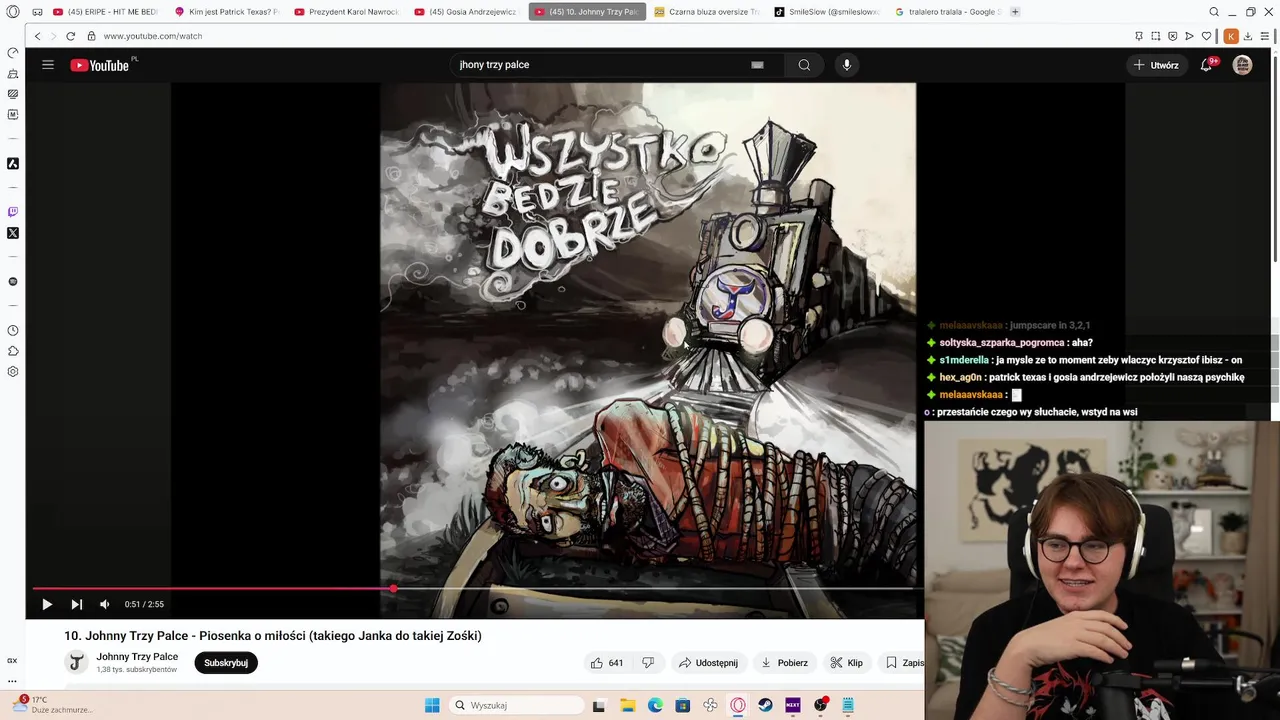Open File Explorer from the taskbar
The width and height of the screenshot is (1280, 720).
pyautogui.click(x=627, y=705)
